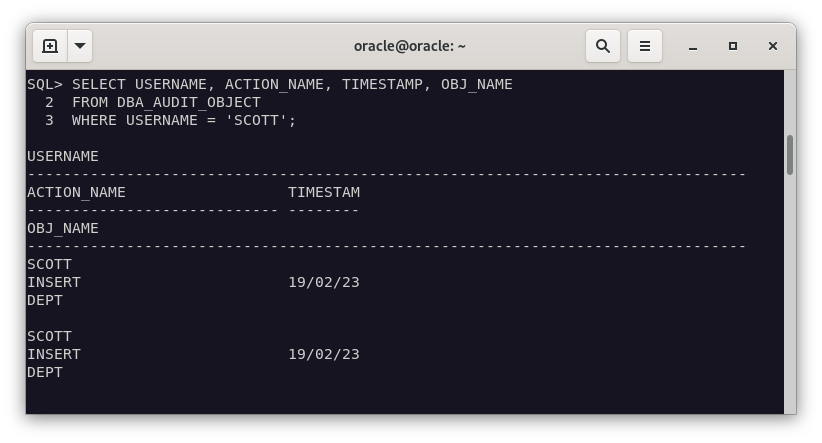Expand the new tab dropdown arrow
The width and height of the screenshot is (822, 443).
[x=79, y=46]
